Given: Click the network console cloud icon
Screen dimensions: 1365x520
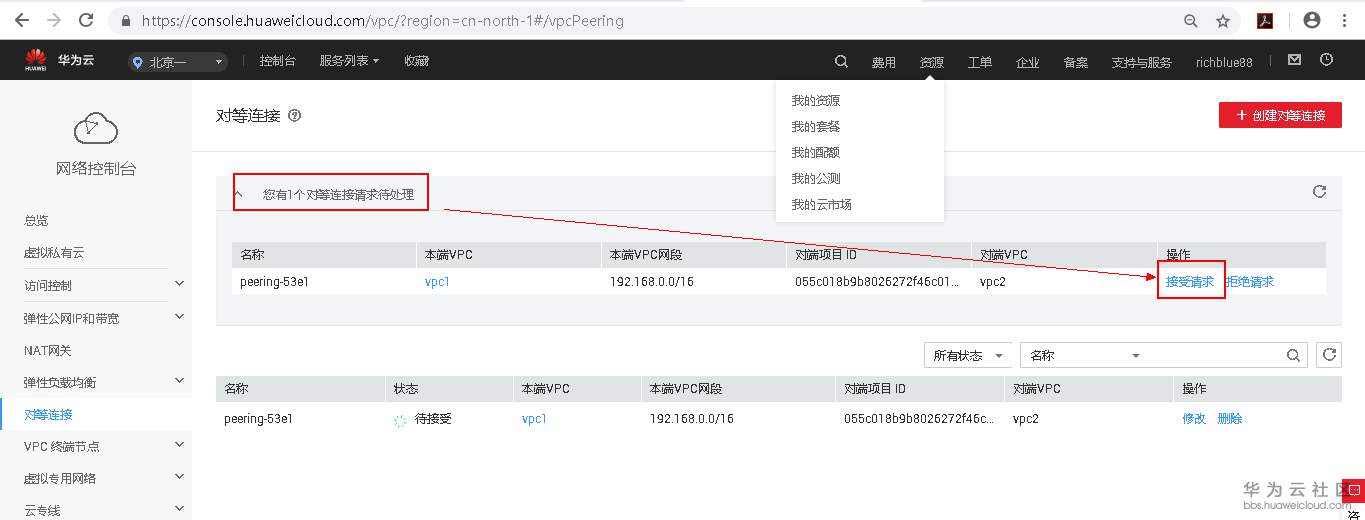Looking at the screenshot, I should pyautogui.click(x=95, y=128).
